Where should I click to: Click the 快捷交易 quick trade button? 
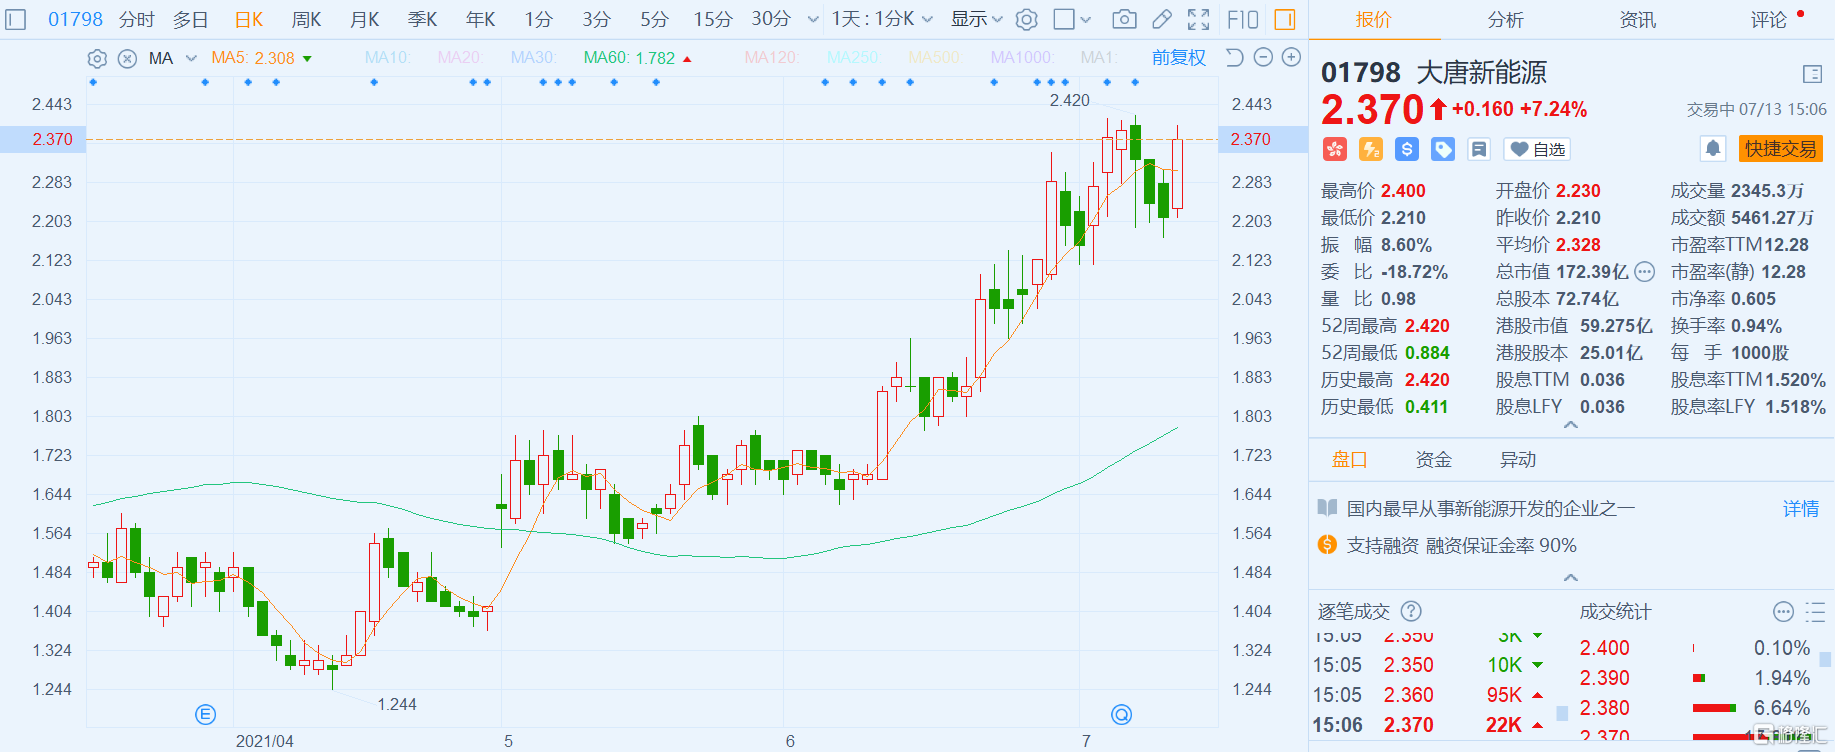click(x=1781, y=149)
